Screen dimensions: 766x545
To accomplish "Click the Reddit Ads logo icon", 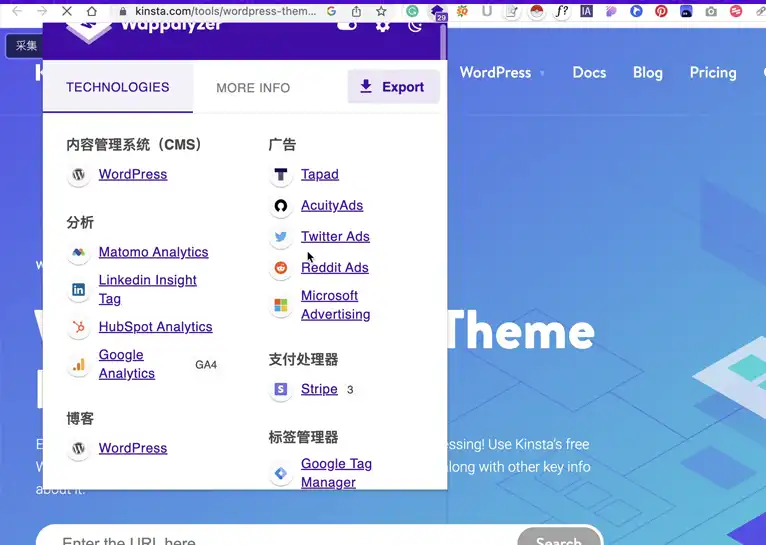I will pyautogui.click(x=281, y=268).
